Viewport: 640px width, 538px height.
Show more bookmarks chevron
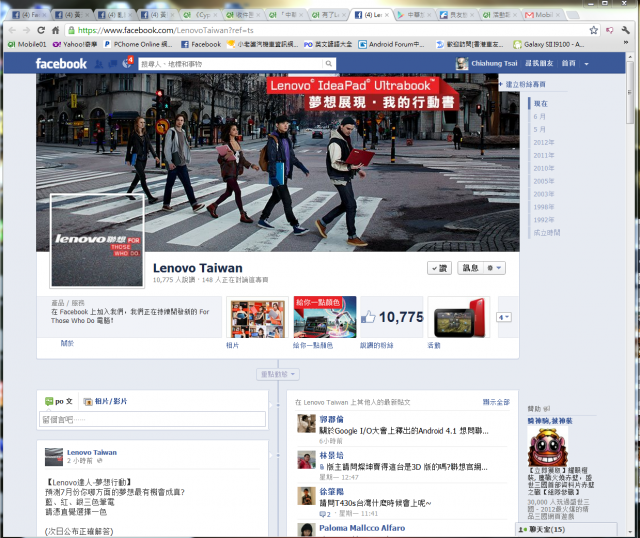pos(626,42)
